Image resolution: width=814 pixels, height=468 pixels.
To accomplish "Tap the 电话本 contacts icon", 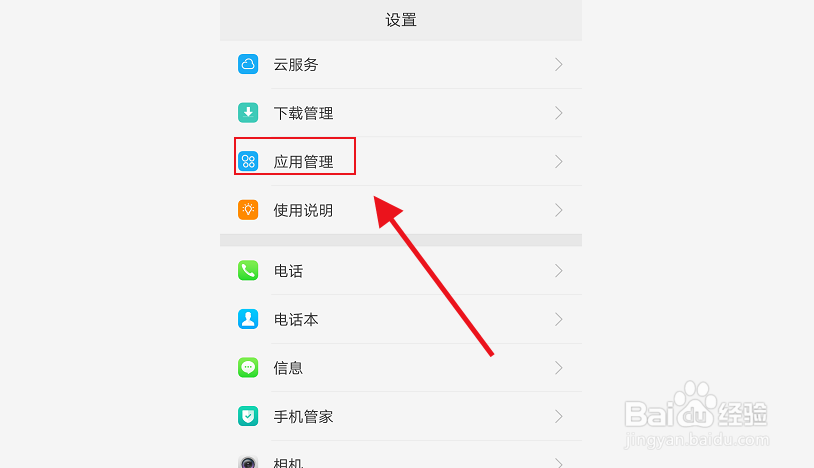I will point(248,319).
